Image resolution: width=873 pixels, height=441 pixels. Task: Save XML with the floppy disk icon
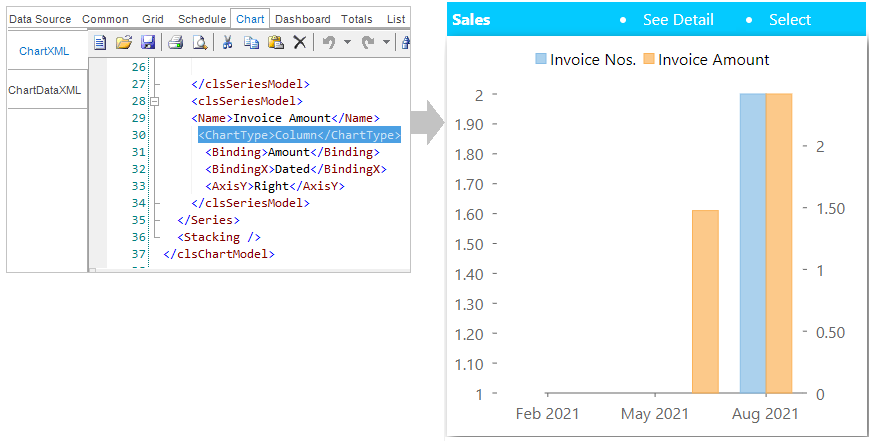pyautogui.click(x=148, y=42)
